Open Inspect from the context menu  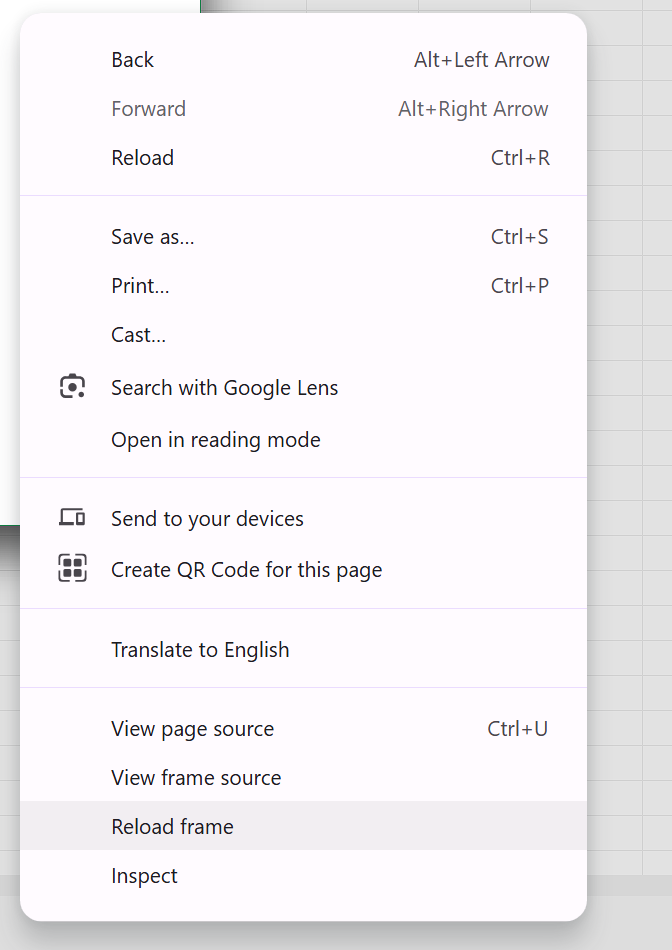coord(304,875)
